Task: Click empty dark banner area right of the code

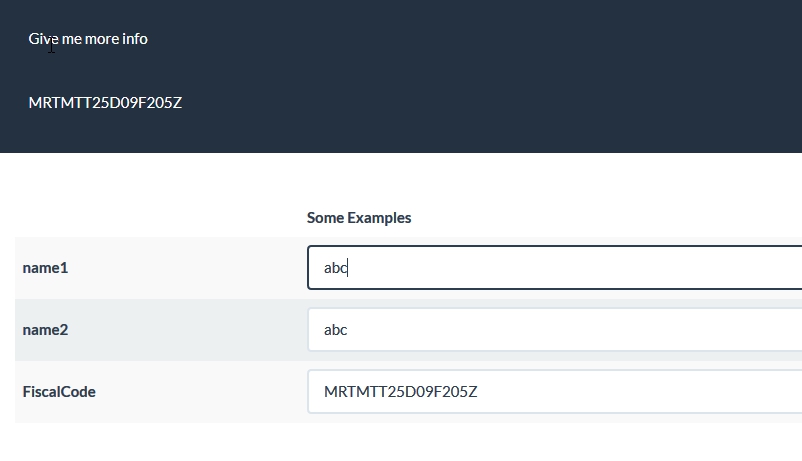Action: click(500, 102)
